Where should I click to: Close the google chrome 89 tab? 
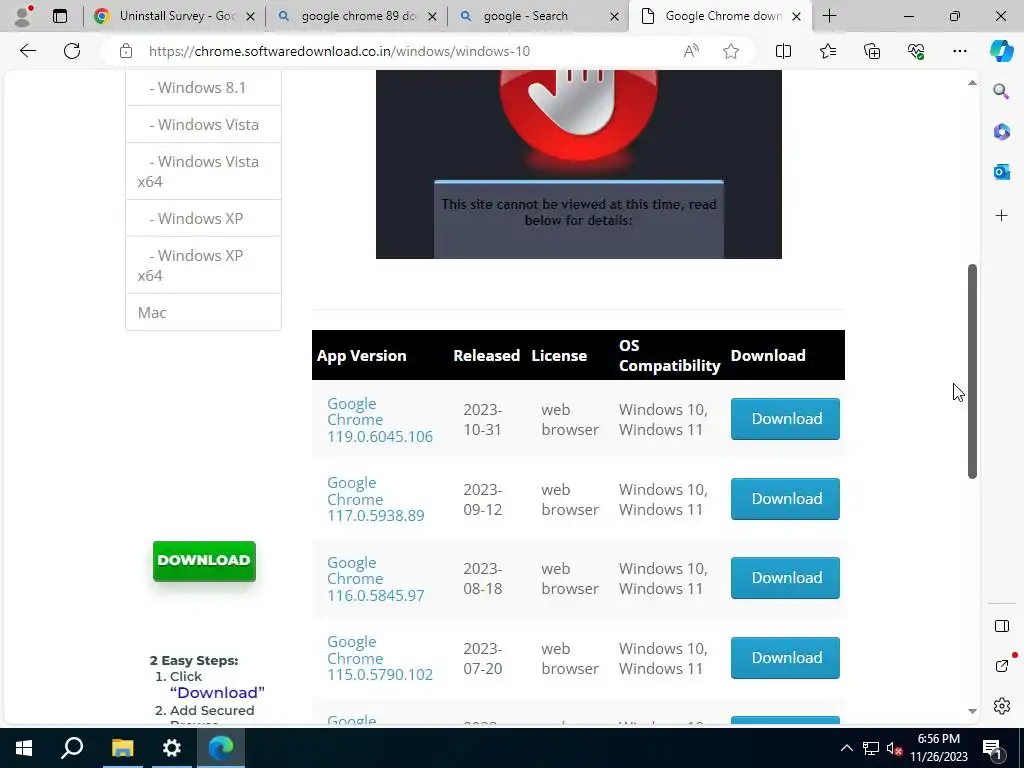(432, 17)
